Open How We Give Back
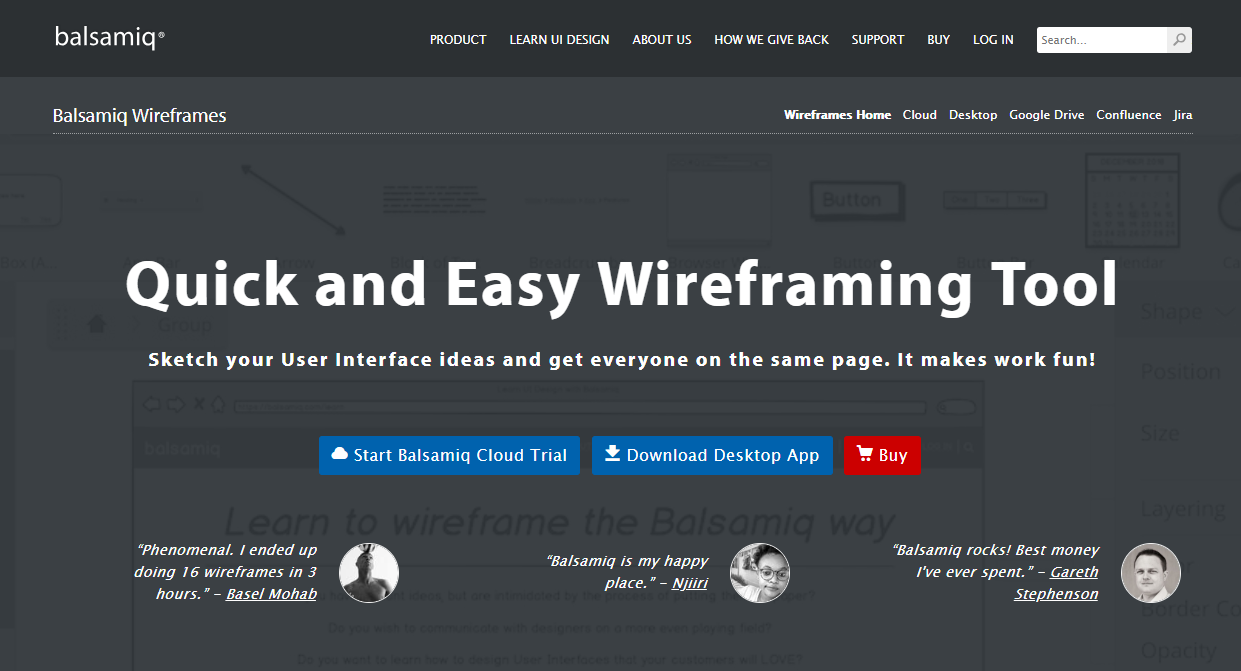 click(x=771, y=40)
